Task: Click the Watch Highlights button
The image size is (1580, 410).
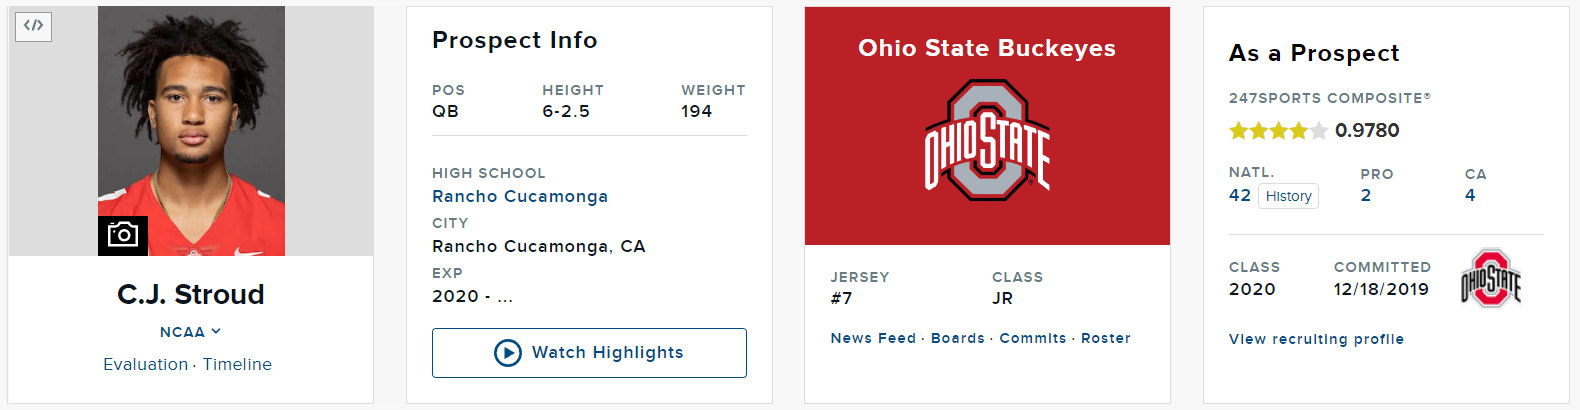Action: tap(589, 353)
